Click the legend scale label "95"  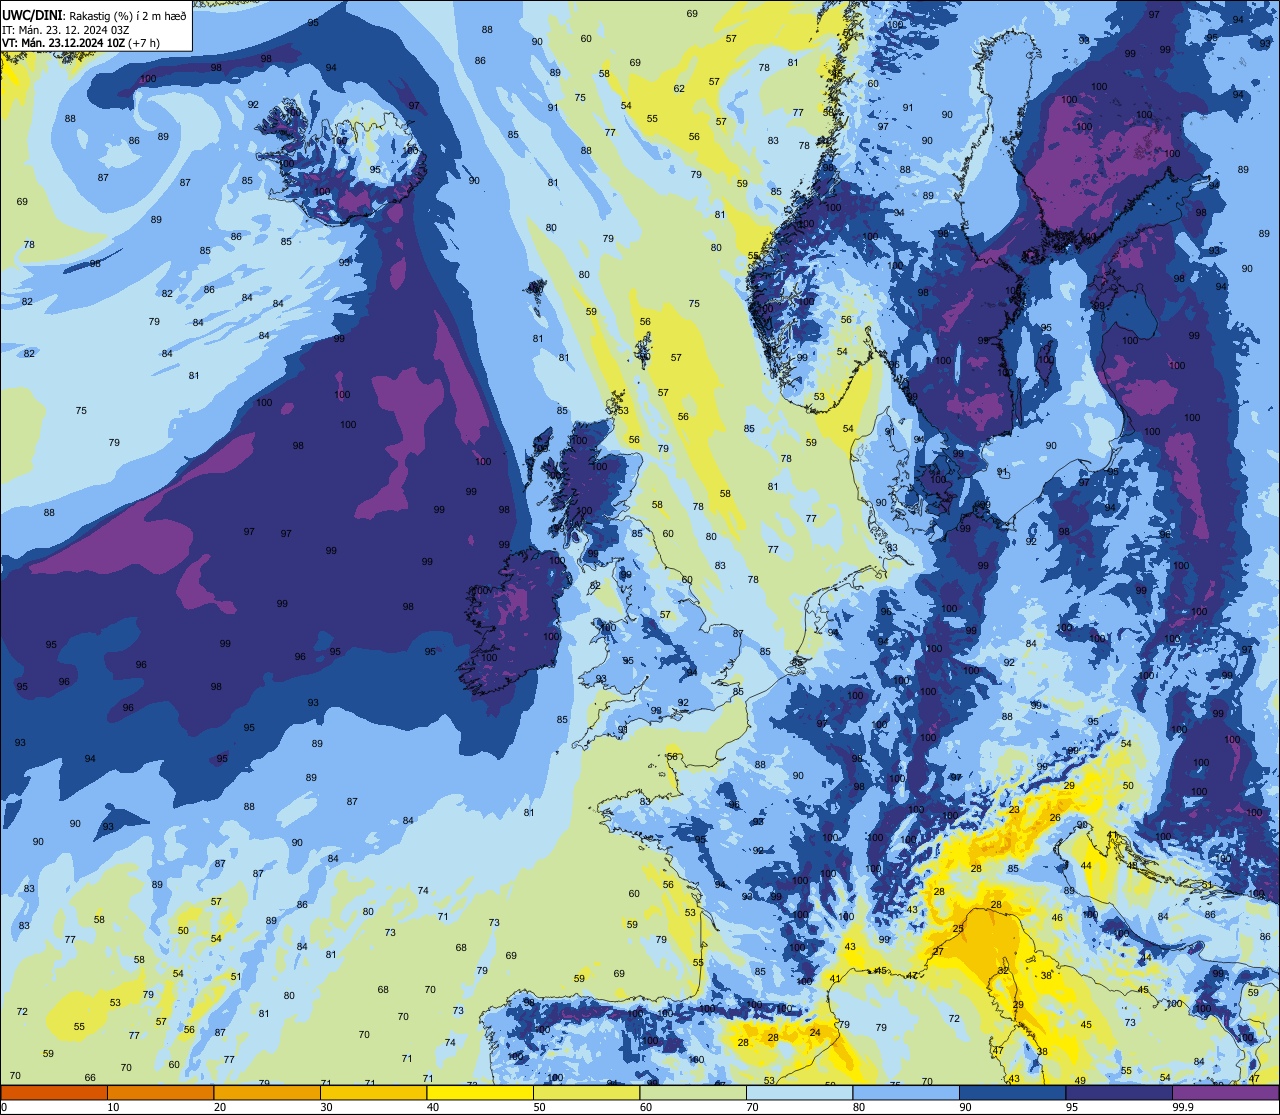coord(1072,1107)
